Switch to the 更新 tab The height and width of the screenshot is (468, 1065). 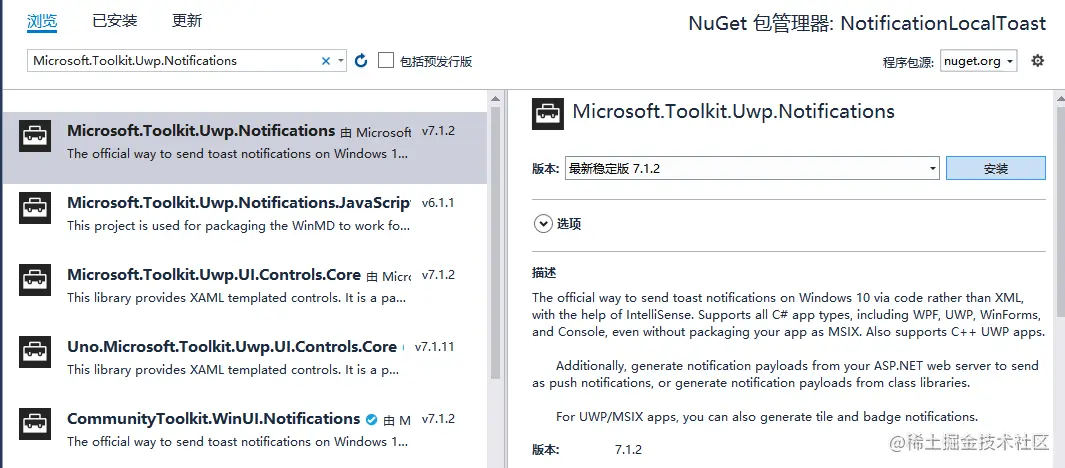187,20
